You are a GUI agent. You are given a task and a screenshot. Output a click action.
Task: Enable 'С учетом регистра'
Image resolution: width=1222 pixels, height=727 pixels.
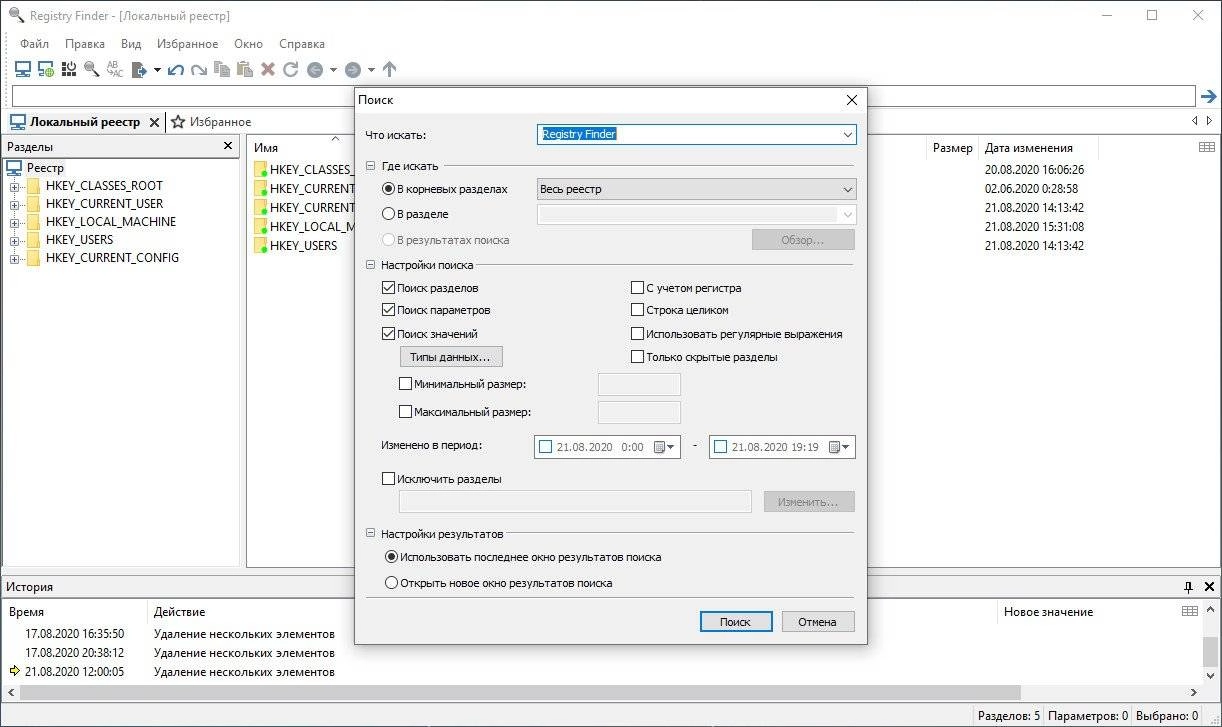coord(637,288)
